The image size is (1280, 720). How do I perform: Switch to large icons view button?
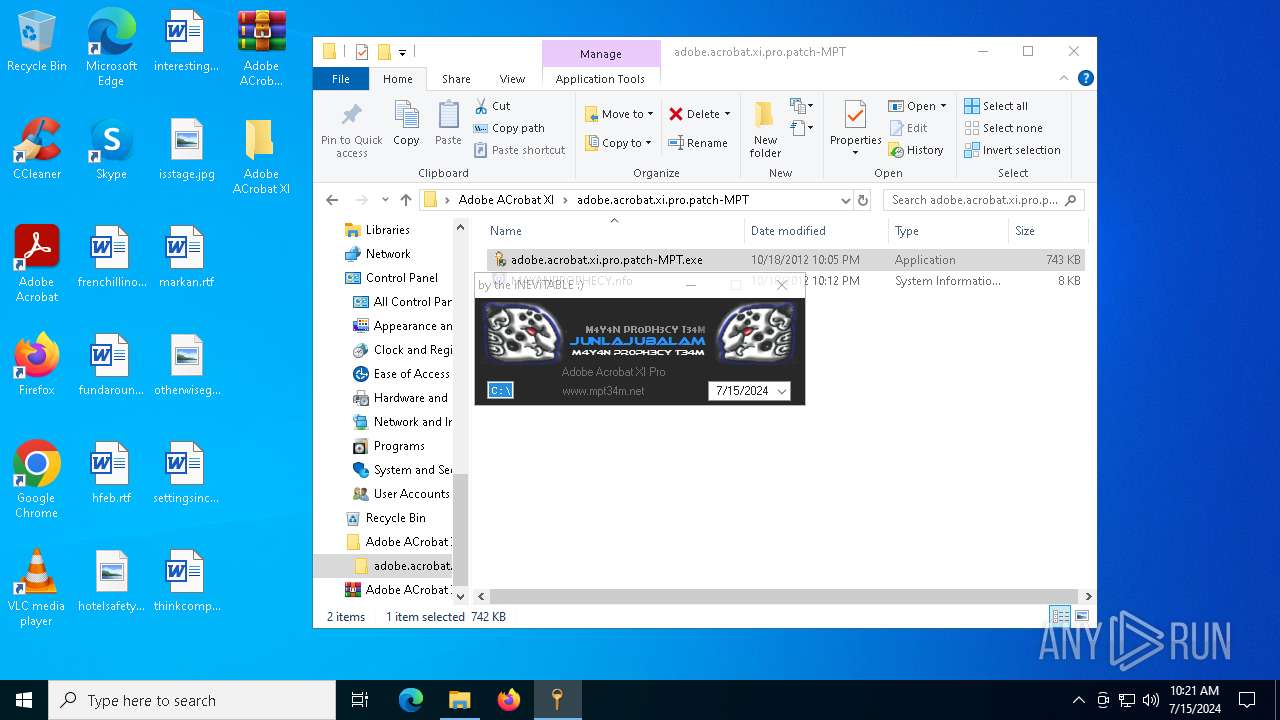1081,616
